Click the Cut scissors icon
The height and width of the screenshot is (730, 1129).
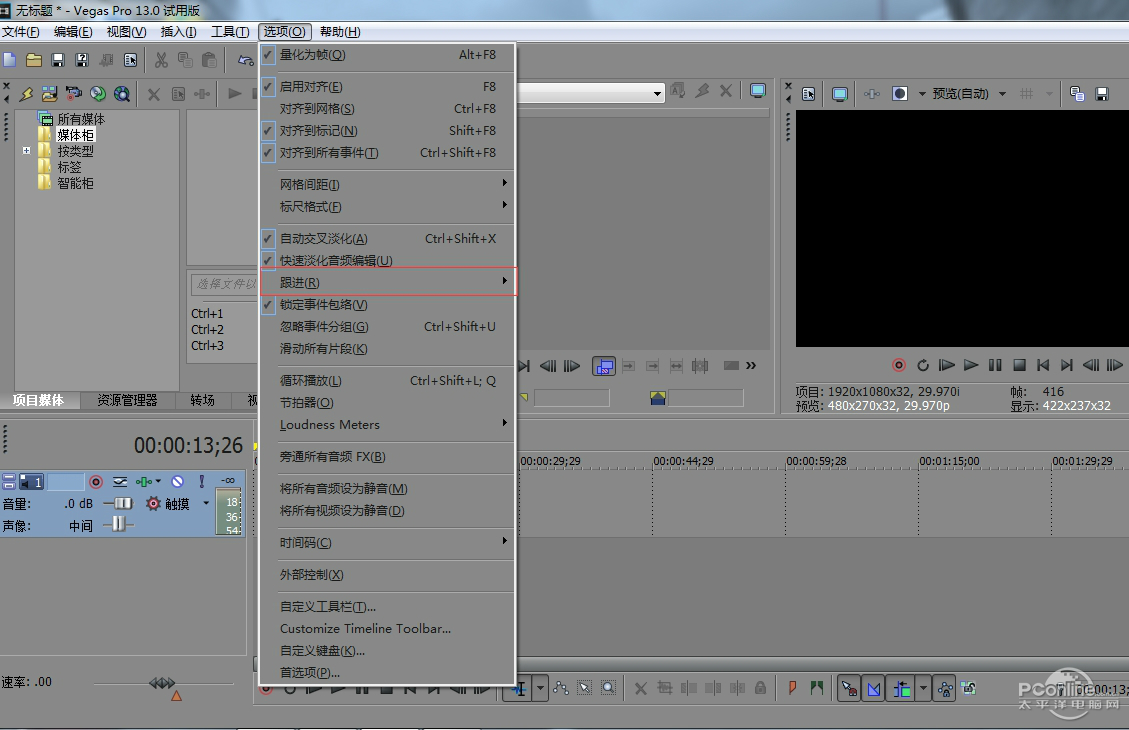[x=161, y=60]
